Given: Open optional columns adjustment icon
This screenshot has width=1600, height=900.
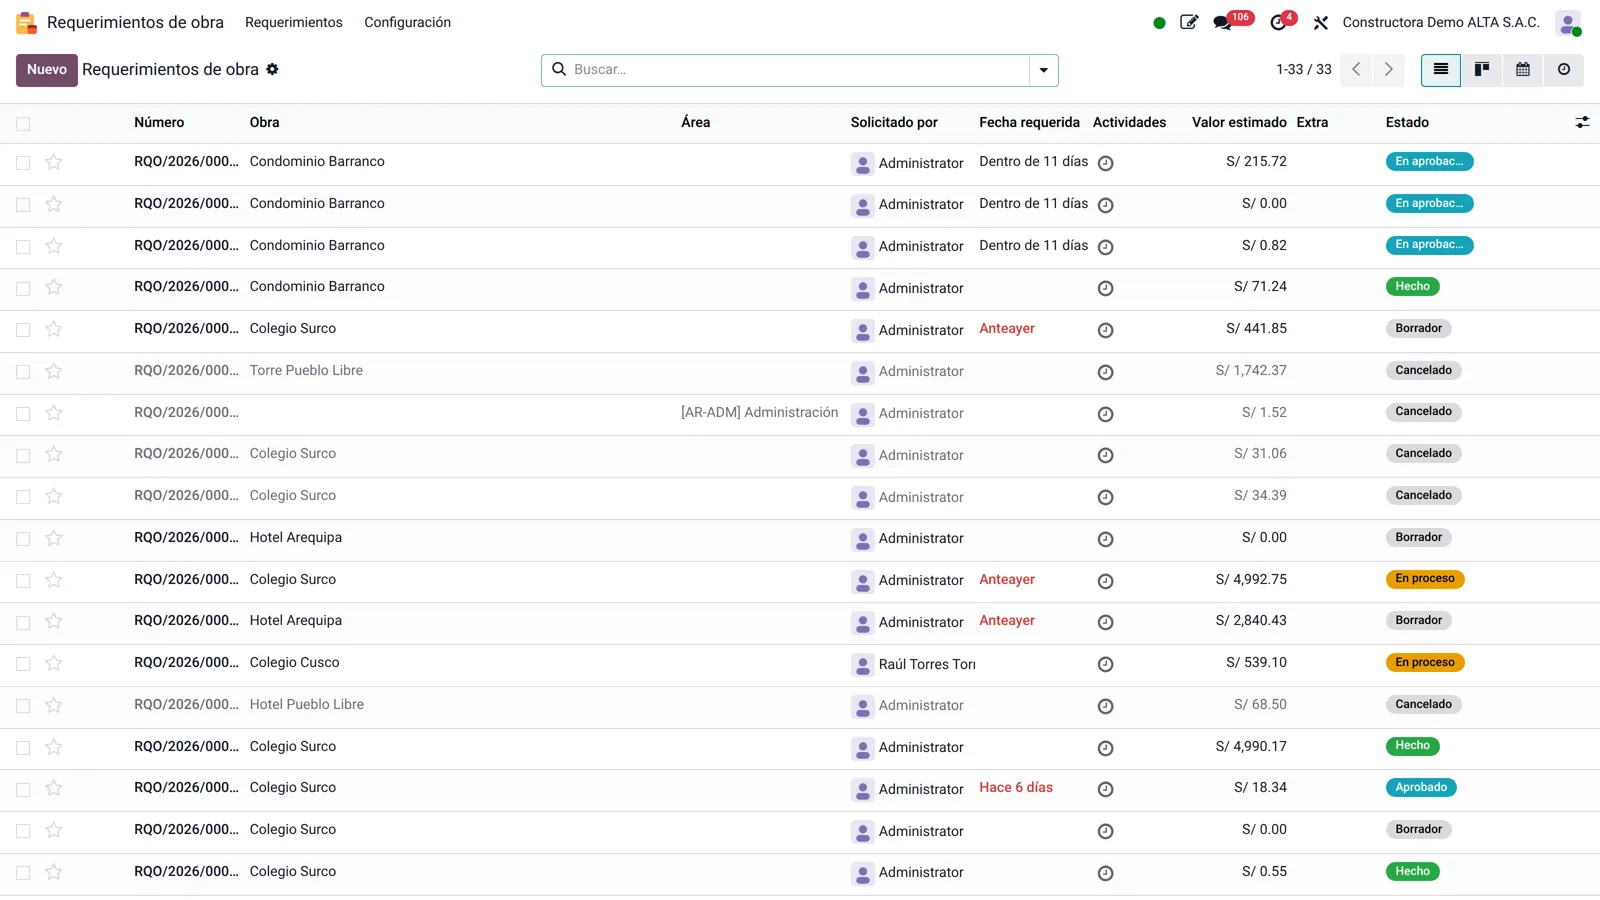Looking at the screenshot, I should 1582,122.
